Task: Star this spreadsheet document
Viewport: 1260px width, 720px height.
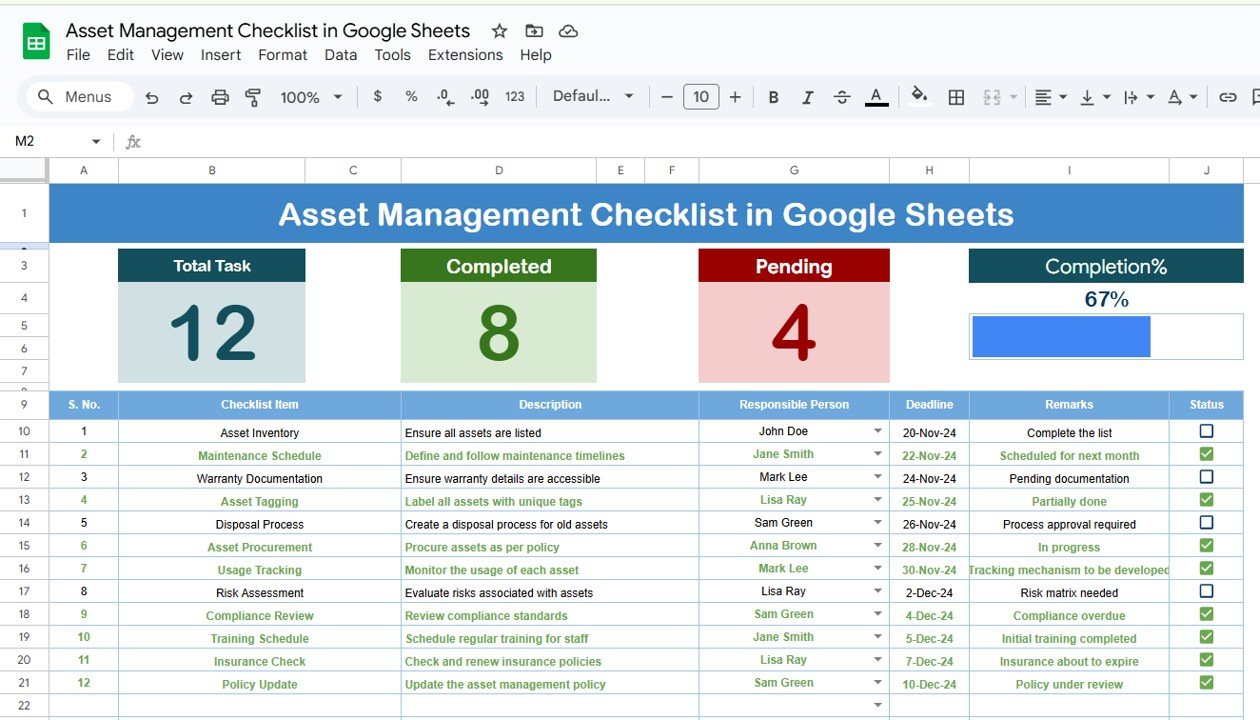Action: [x=499, y=31]
